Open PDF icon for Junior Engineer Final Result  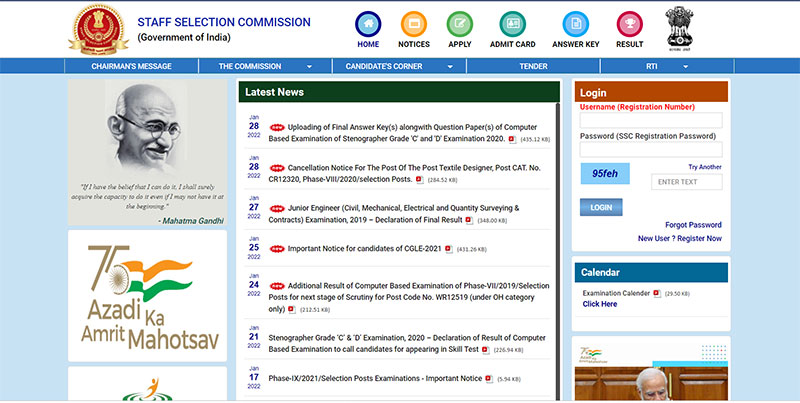(x=469, y=220)
